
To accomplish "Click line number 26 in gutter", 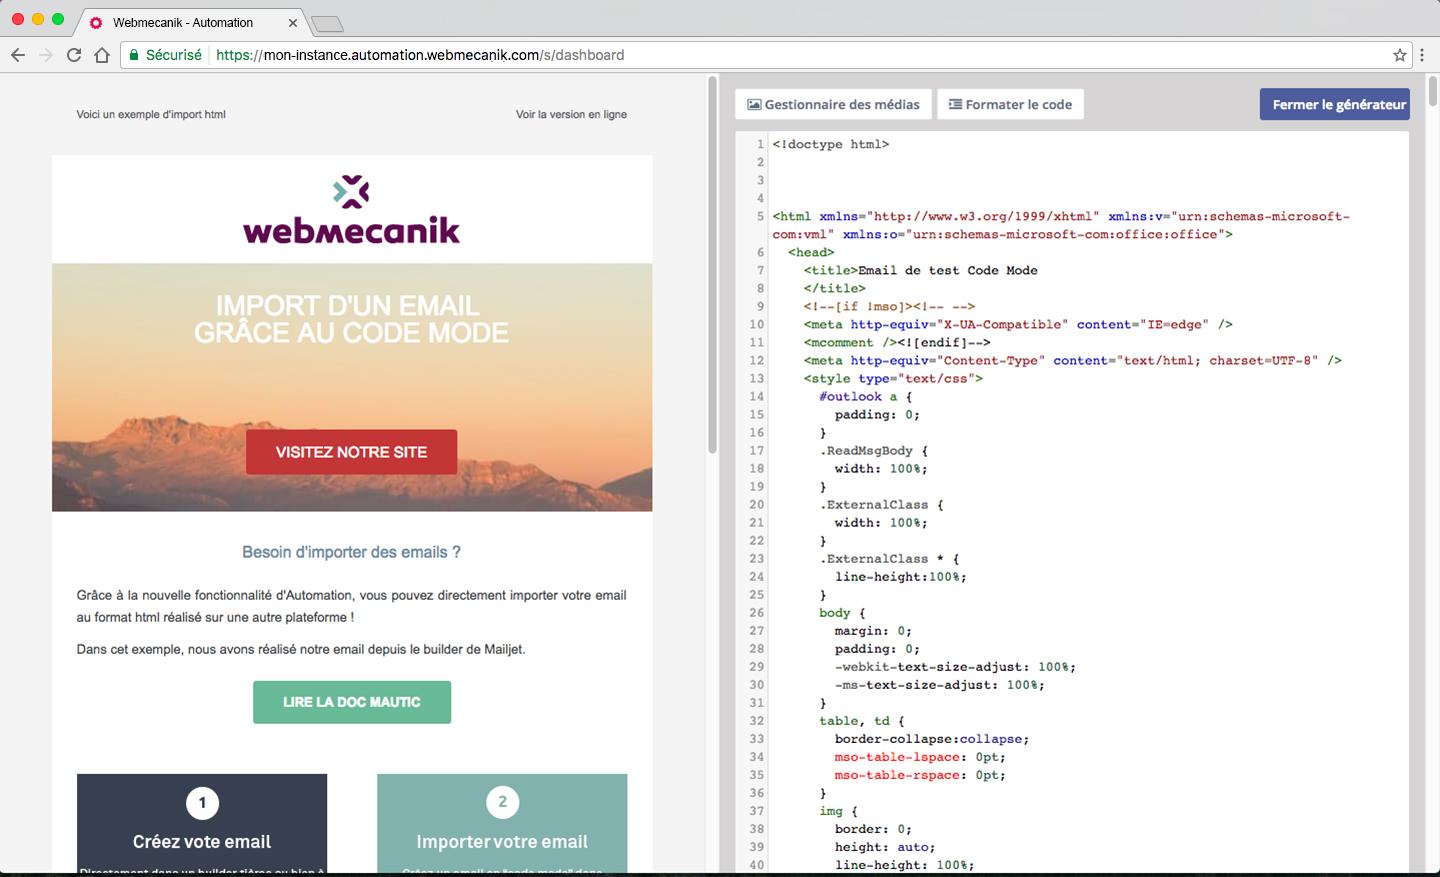I will pyautogui.click(x=756, y=613).
